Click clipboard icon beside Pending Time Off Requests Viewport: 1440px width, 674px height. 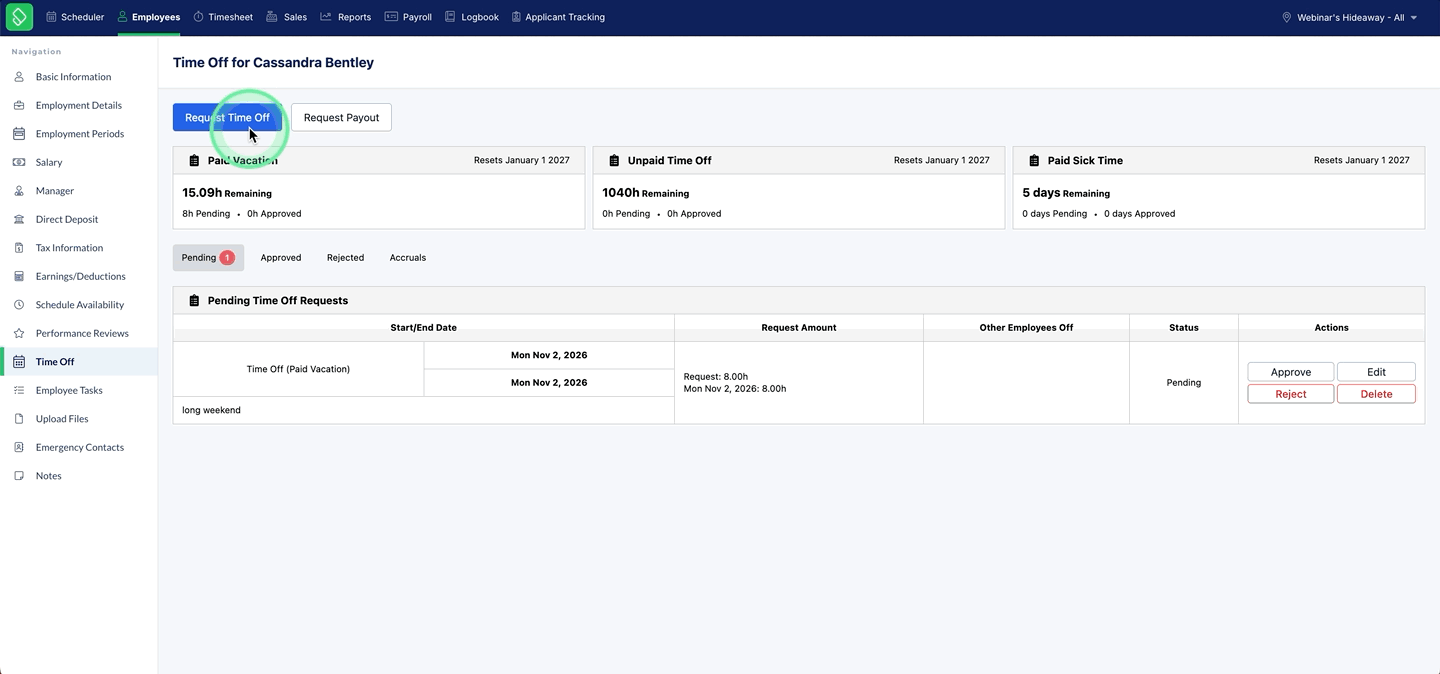pyautogui.click(x=194, y=300)
